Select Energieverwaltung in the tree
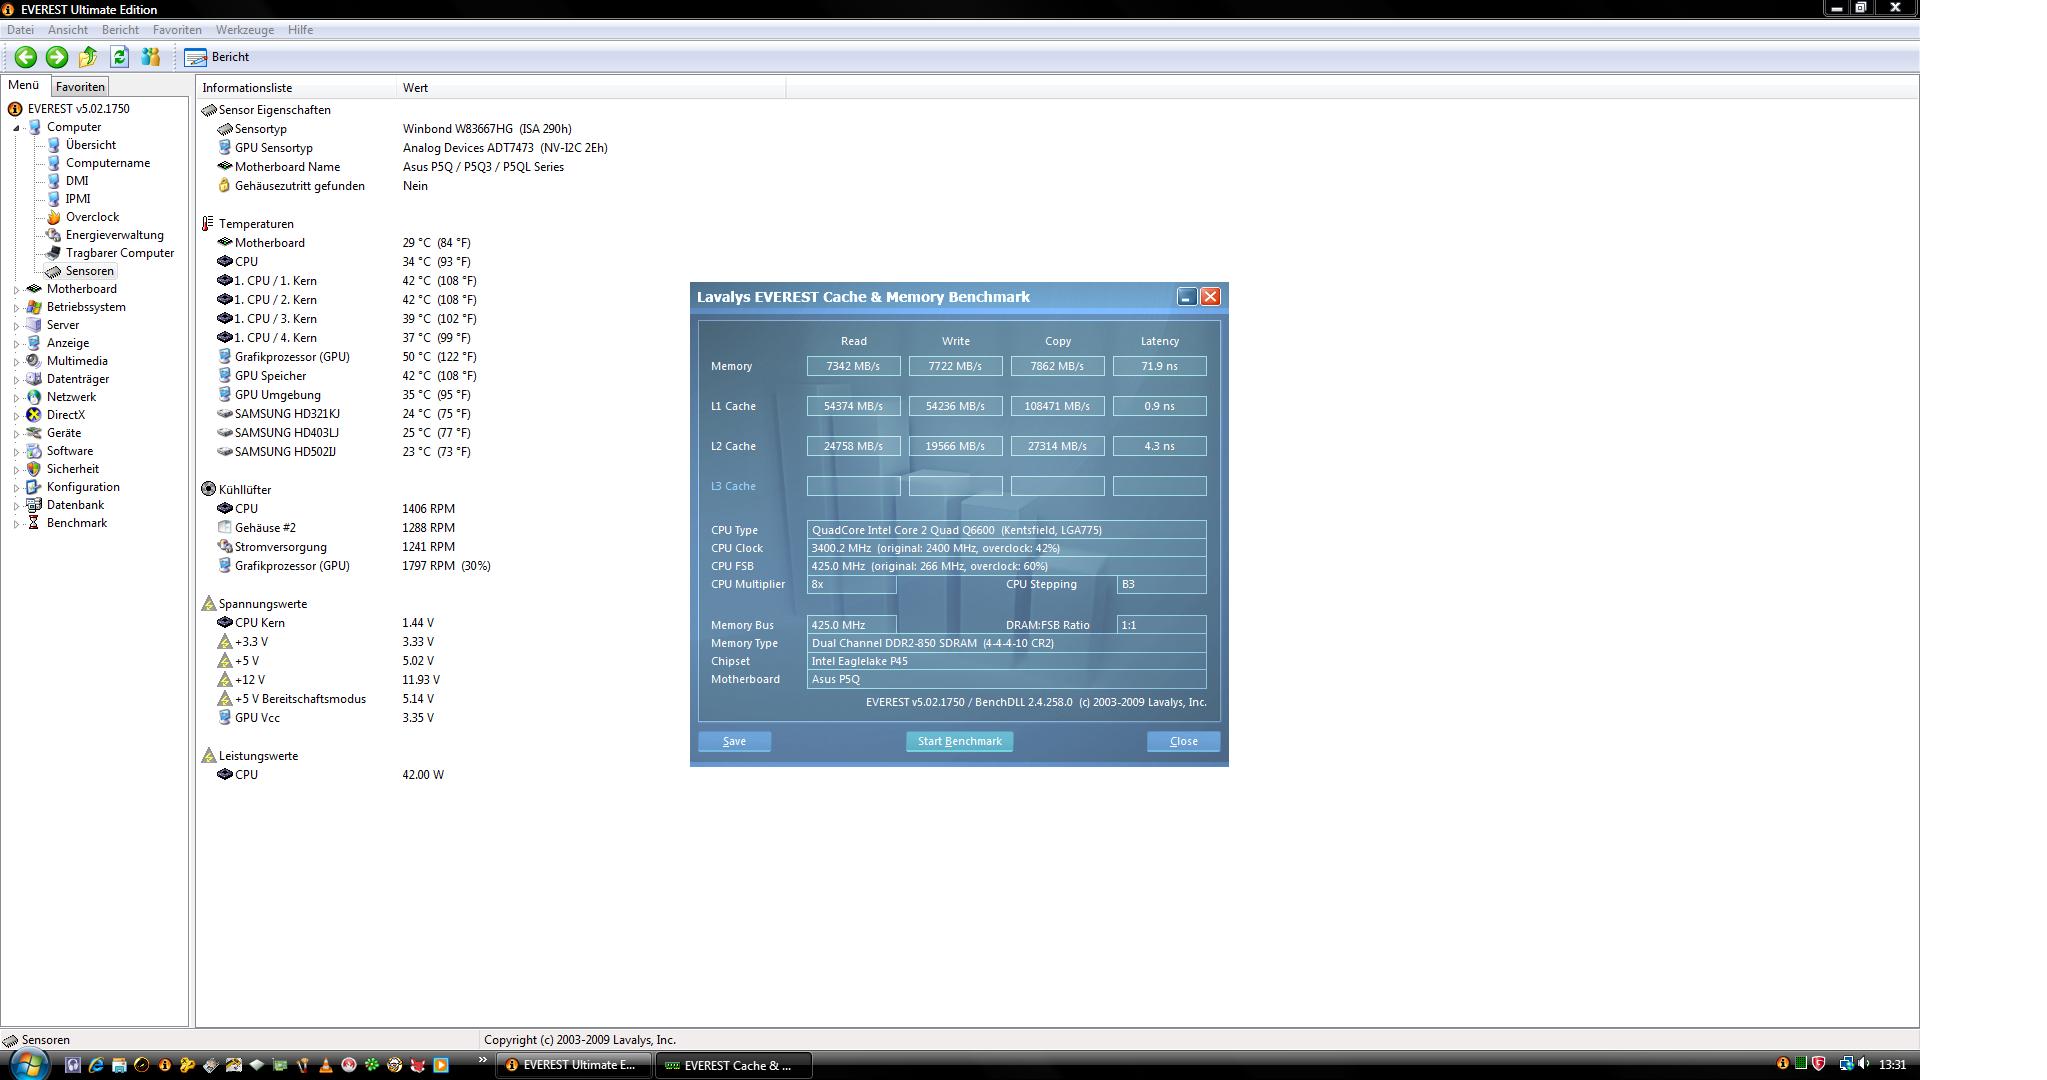The image size is (2047, 1080). [114, 235]
